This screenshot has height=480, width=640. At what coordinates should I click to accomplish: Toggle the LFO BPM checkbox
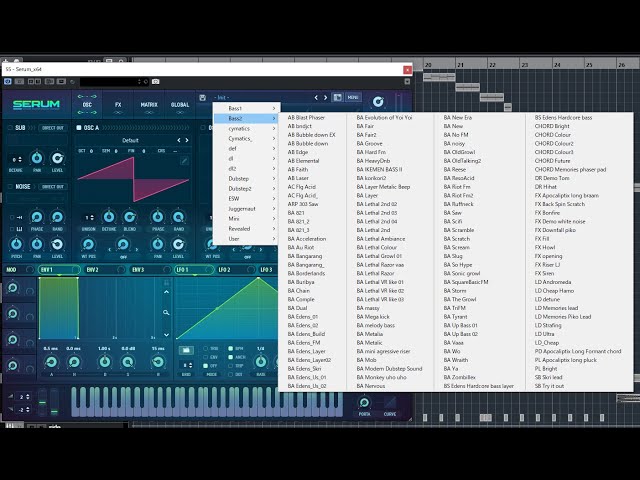pos(231,349)
